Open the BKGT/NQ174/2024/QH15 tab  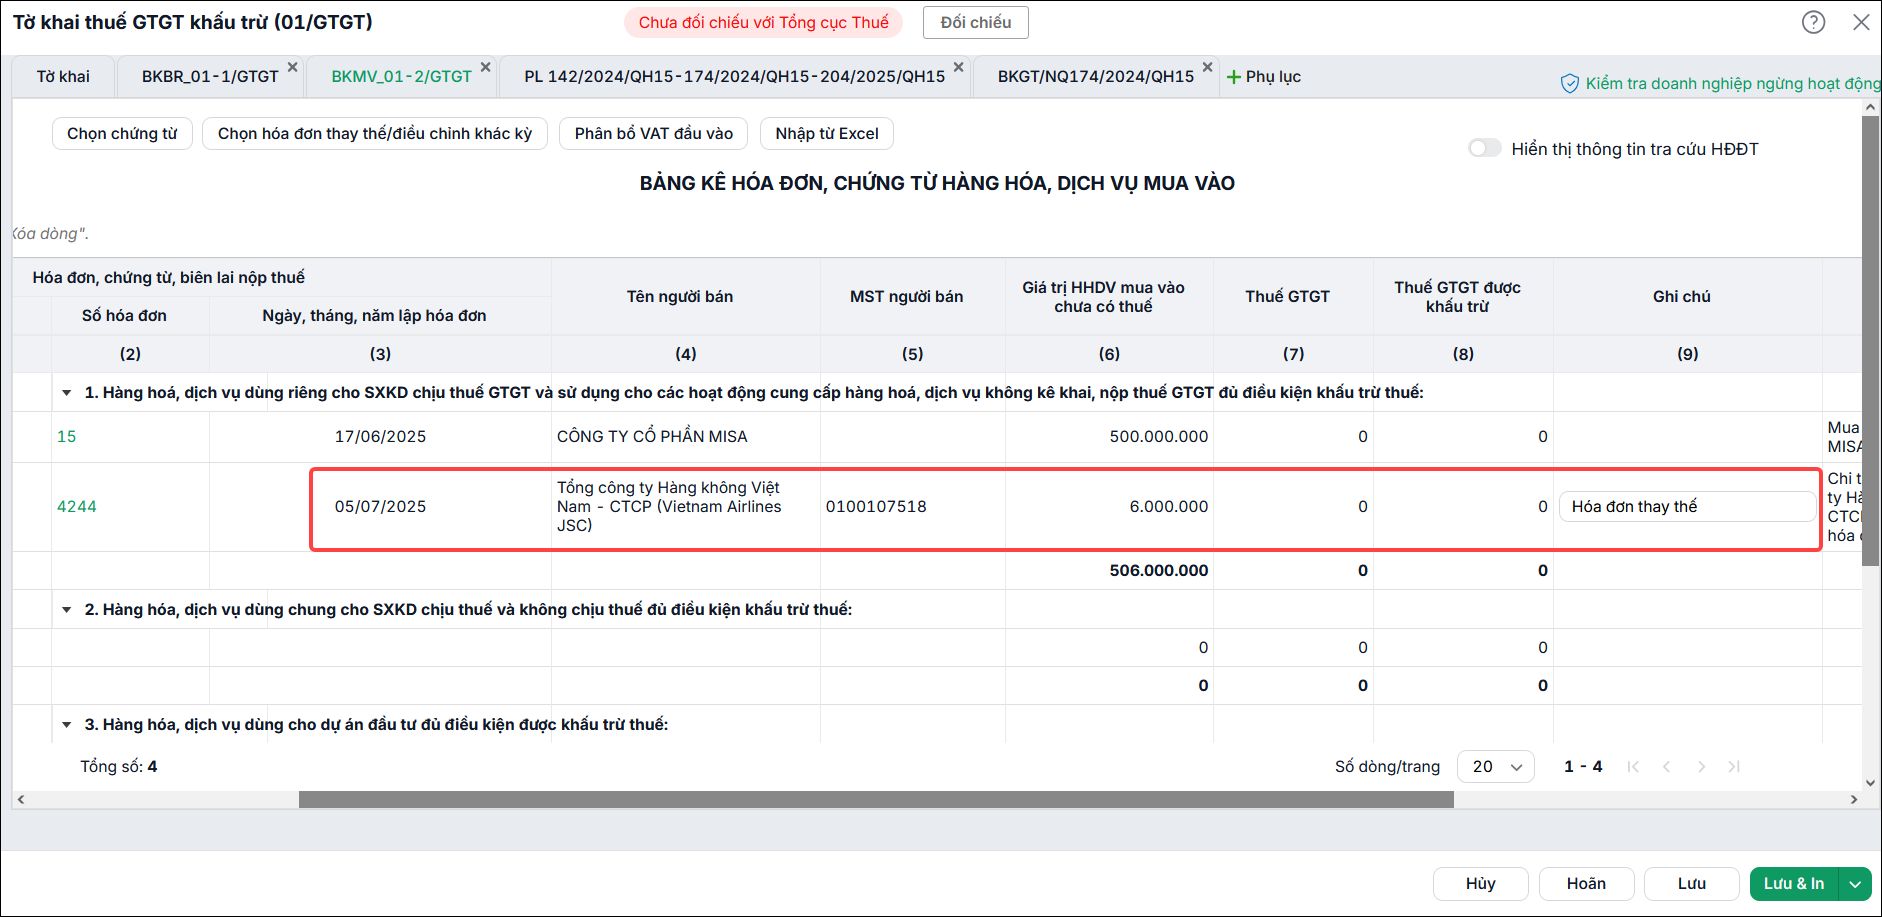point(1096,77)
